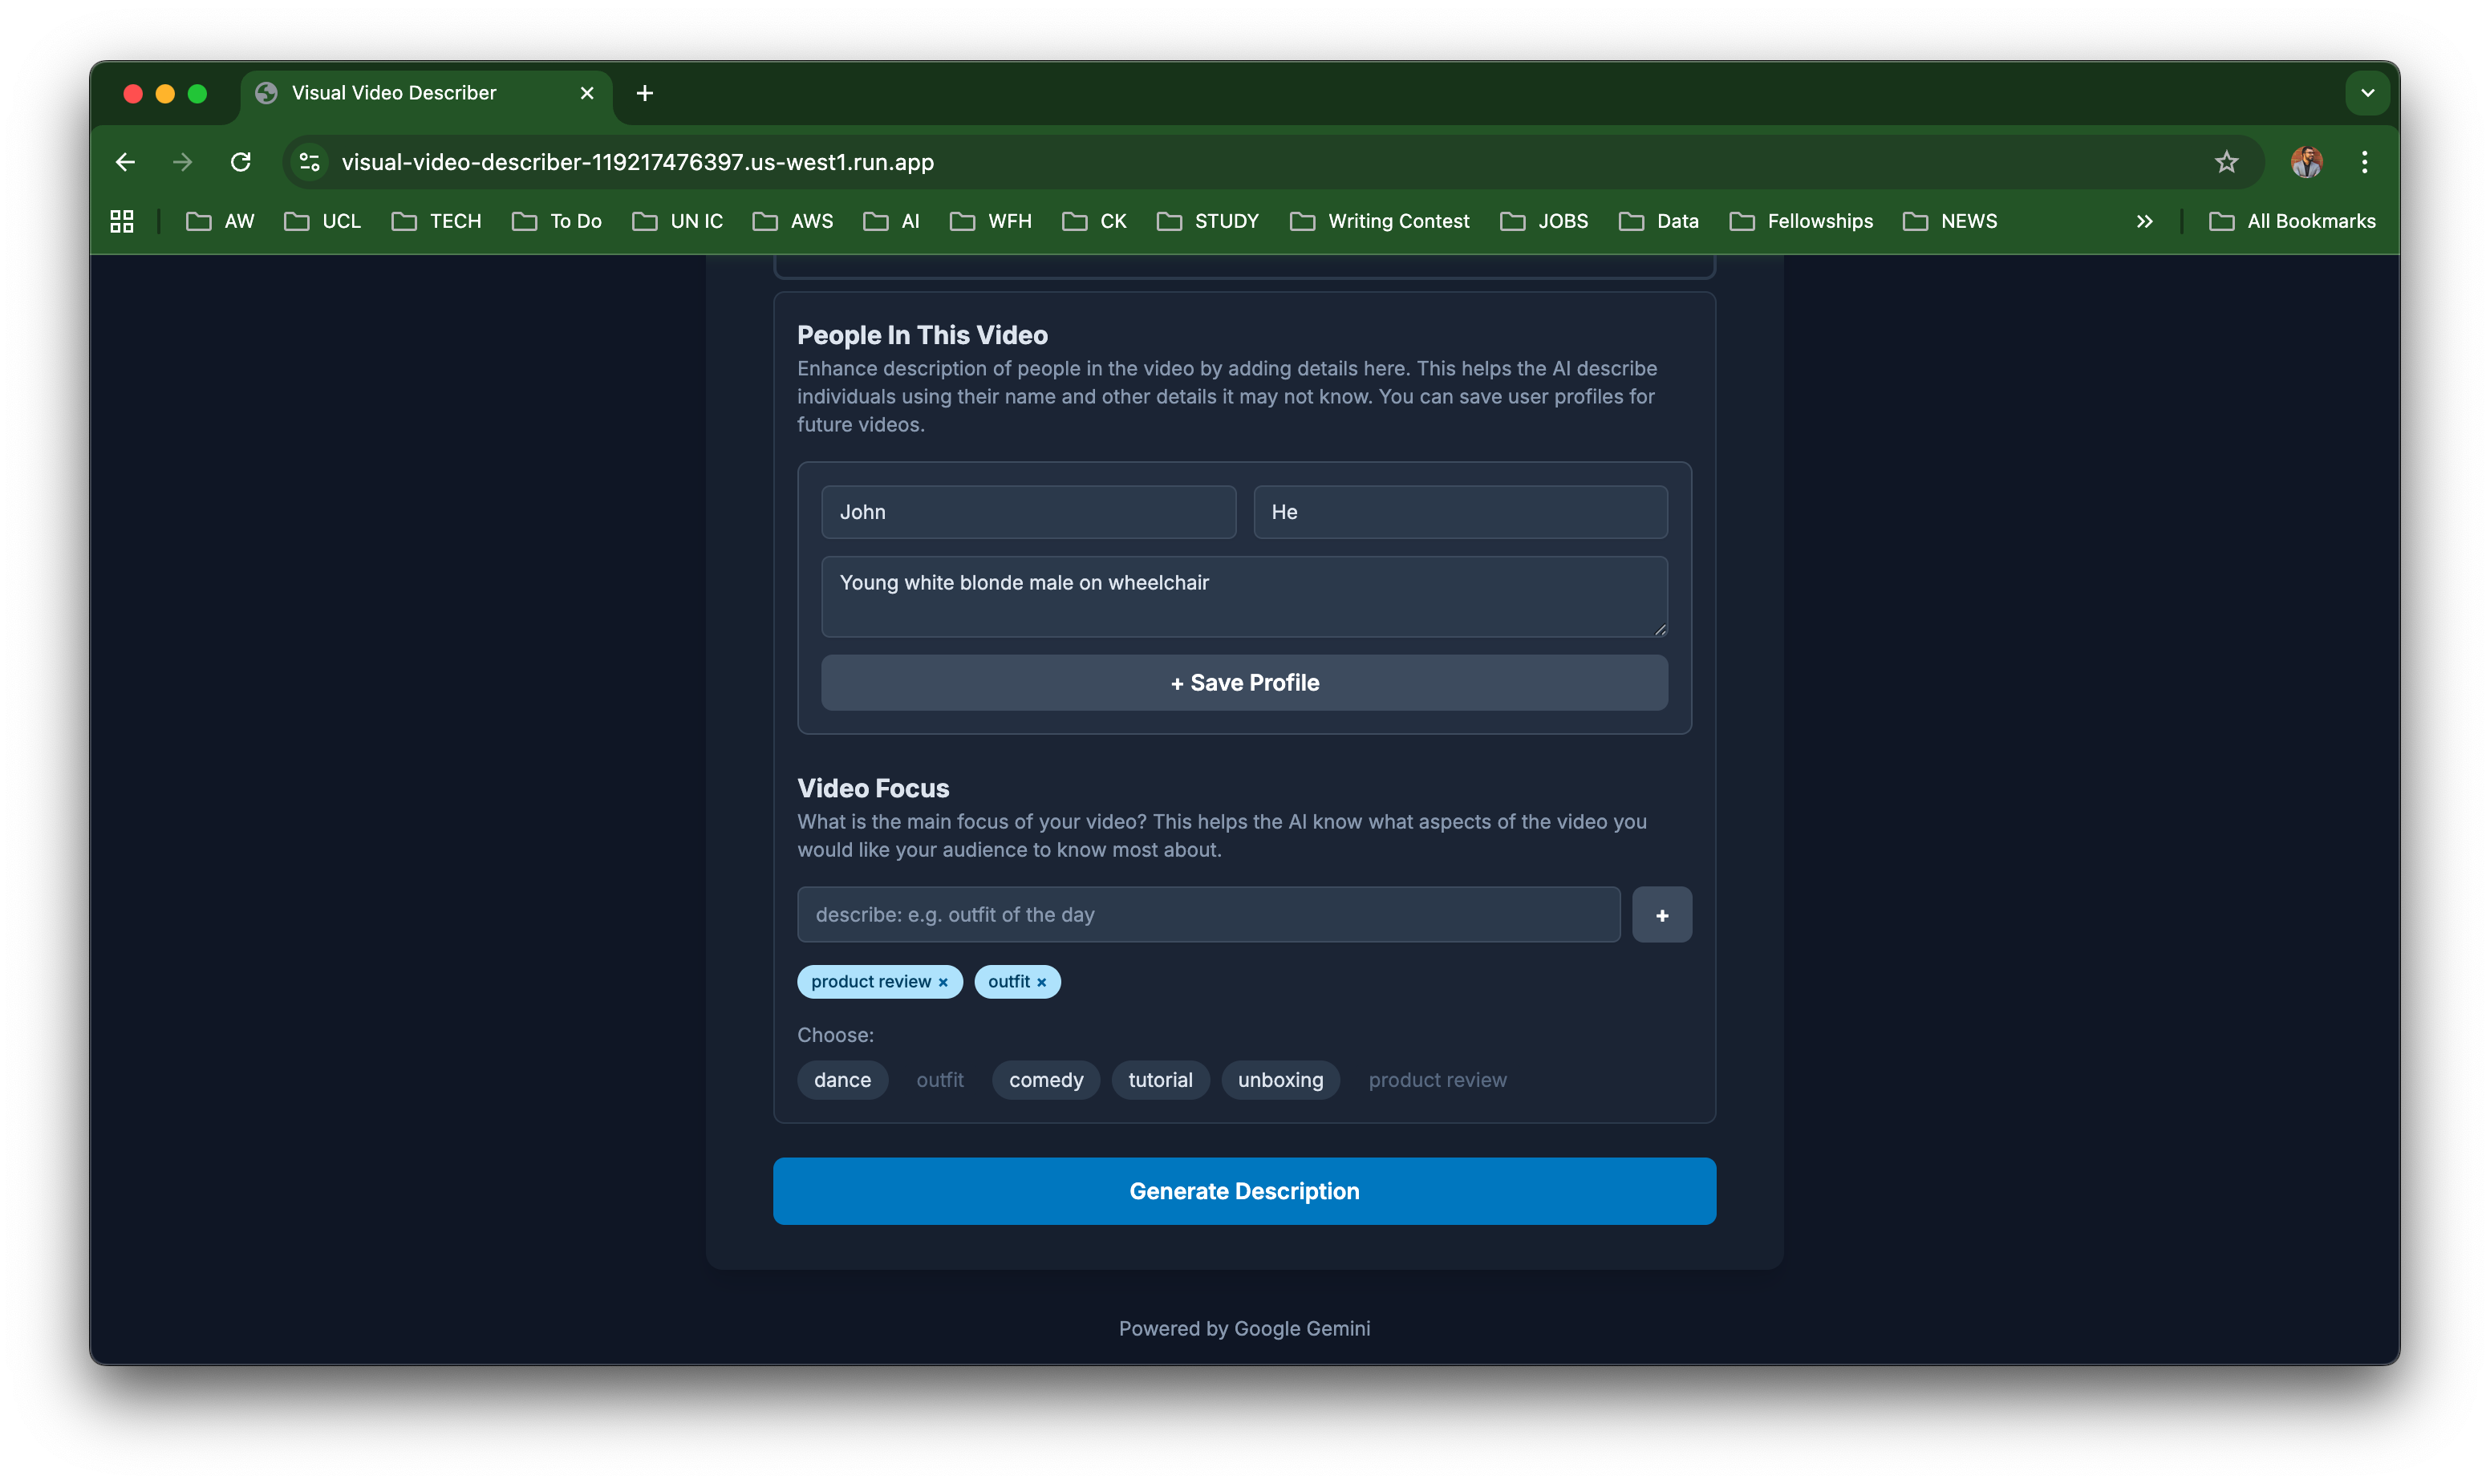2490x1484 pixels.
Task: Remove the 'product review' focus tag
Action: click(x=943, y=982)
